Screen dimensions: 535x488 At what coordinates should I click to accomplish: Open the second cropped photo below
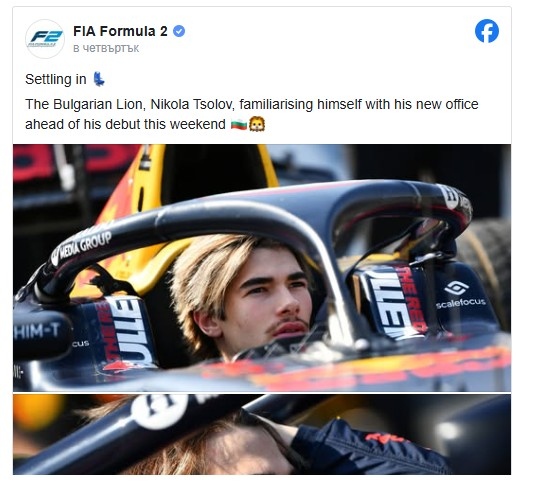(x=262, y=434)
